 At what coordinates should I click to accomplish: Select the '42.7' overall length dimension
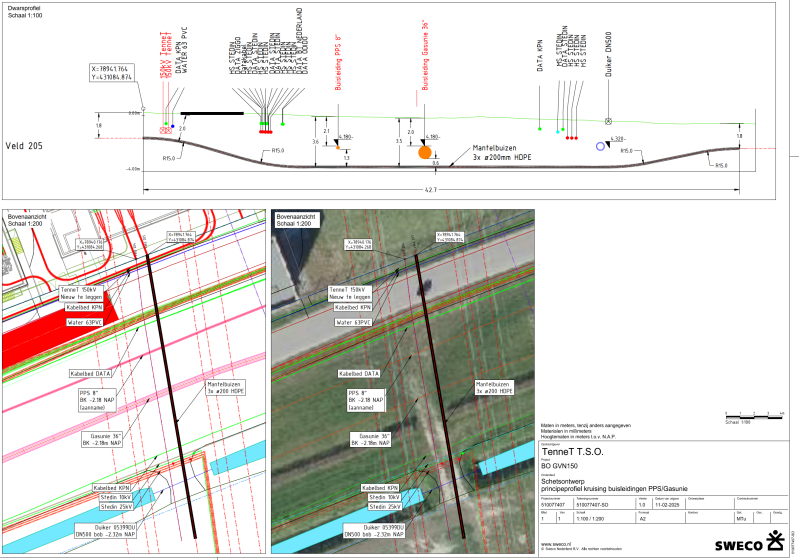tap(430, 190)
